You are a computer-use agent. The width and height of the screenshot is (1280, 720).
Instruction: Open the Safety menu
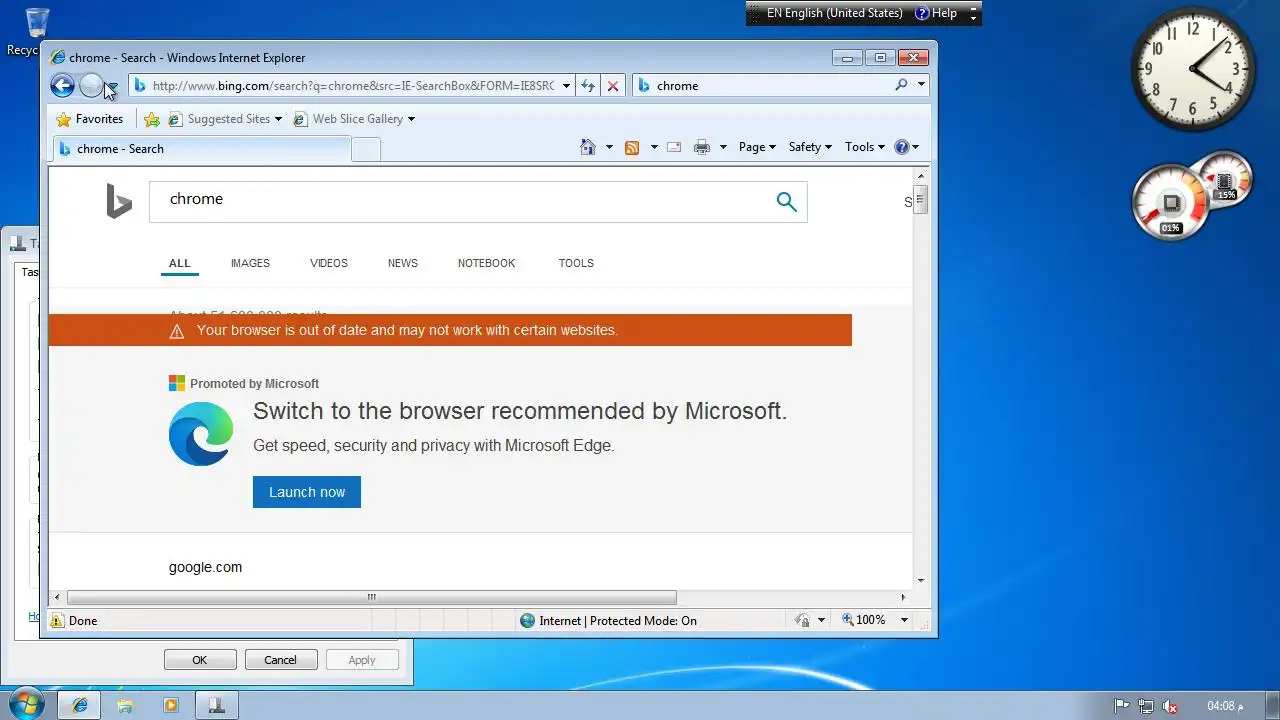pyautogui.click(x=810, y=147)
